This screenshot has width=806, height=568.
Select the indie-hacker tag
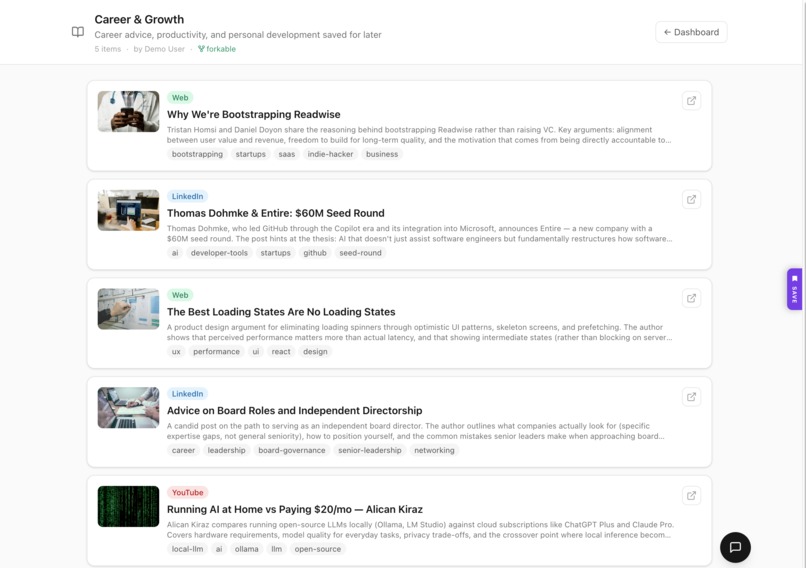(x=331, y=154)
